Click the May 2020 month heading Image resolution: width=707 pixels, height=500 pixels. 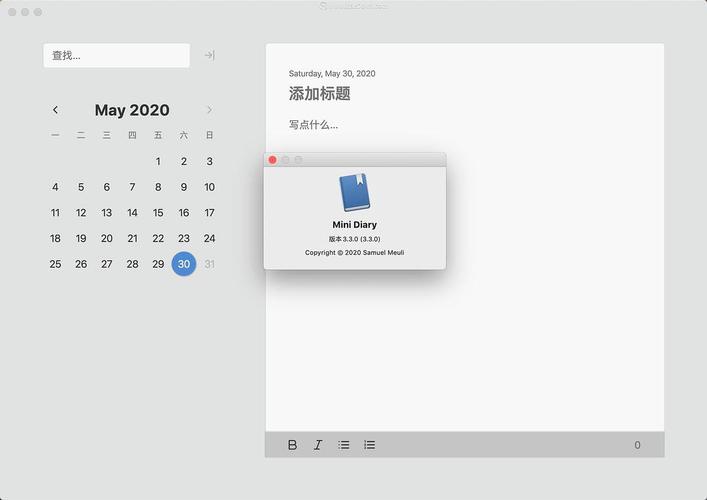tap(132, 110)
